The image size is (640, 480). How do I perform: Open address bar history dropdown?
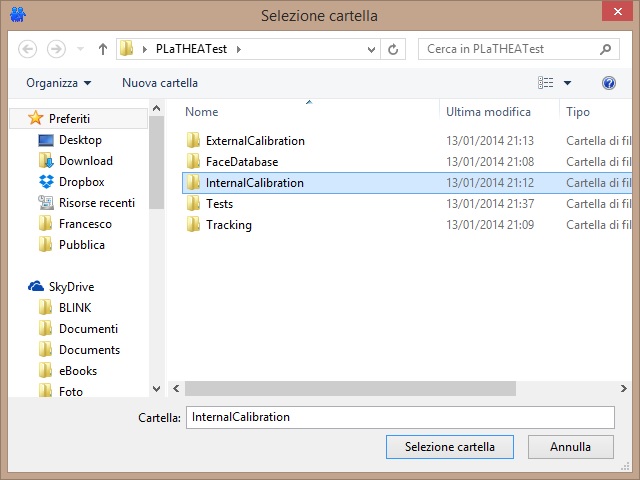click(x=372, y=48)
